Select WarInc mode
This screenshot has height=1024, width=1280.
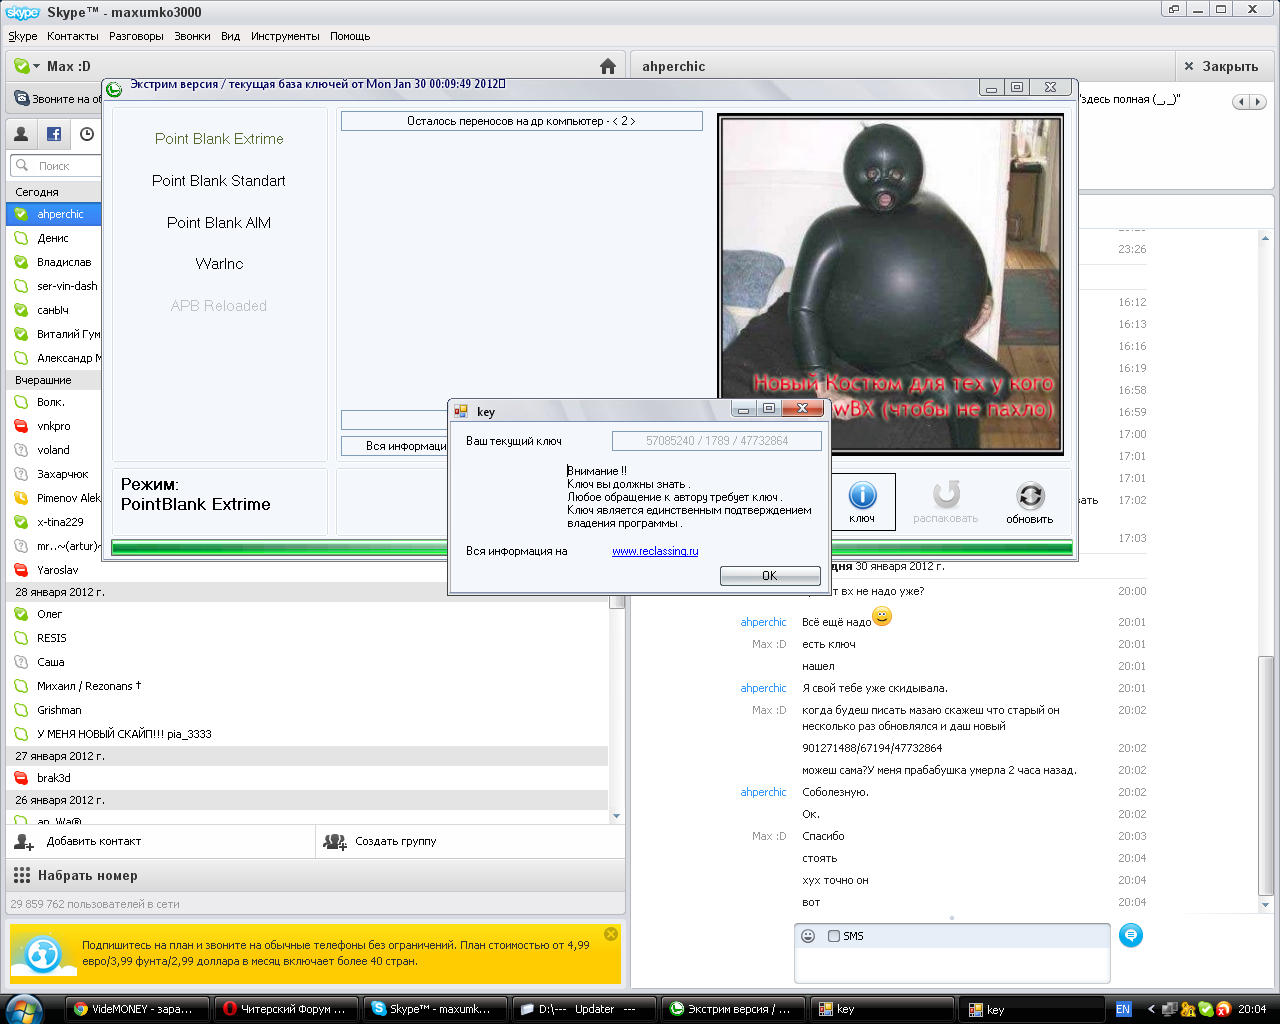point(219,264)
